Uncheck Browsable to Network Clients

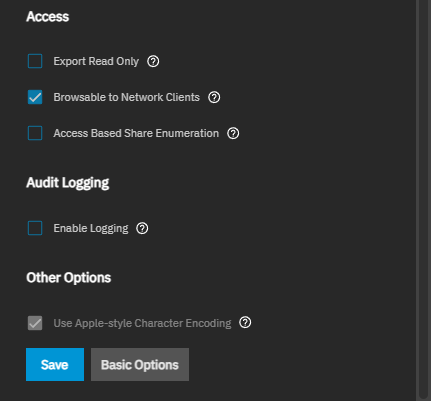pyautogui.click(x=35, y=97)
